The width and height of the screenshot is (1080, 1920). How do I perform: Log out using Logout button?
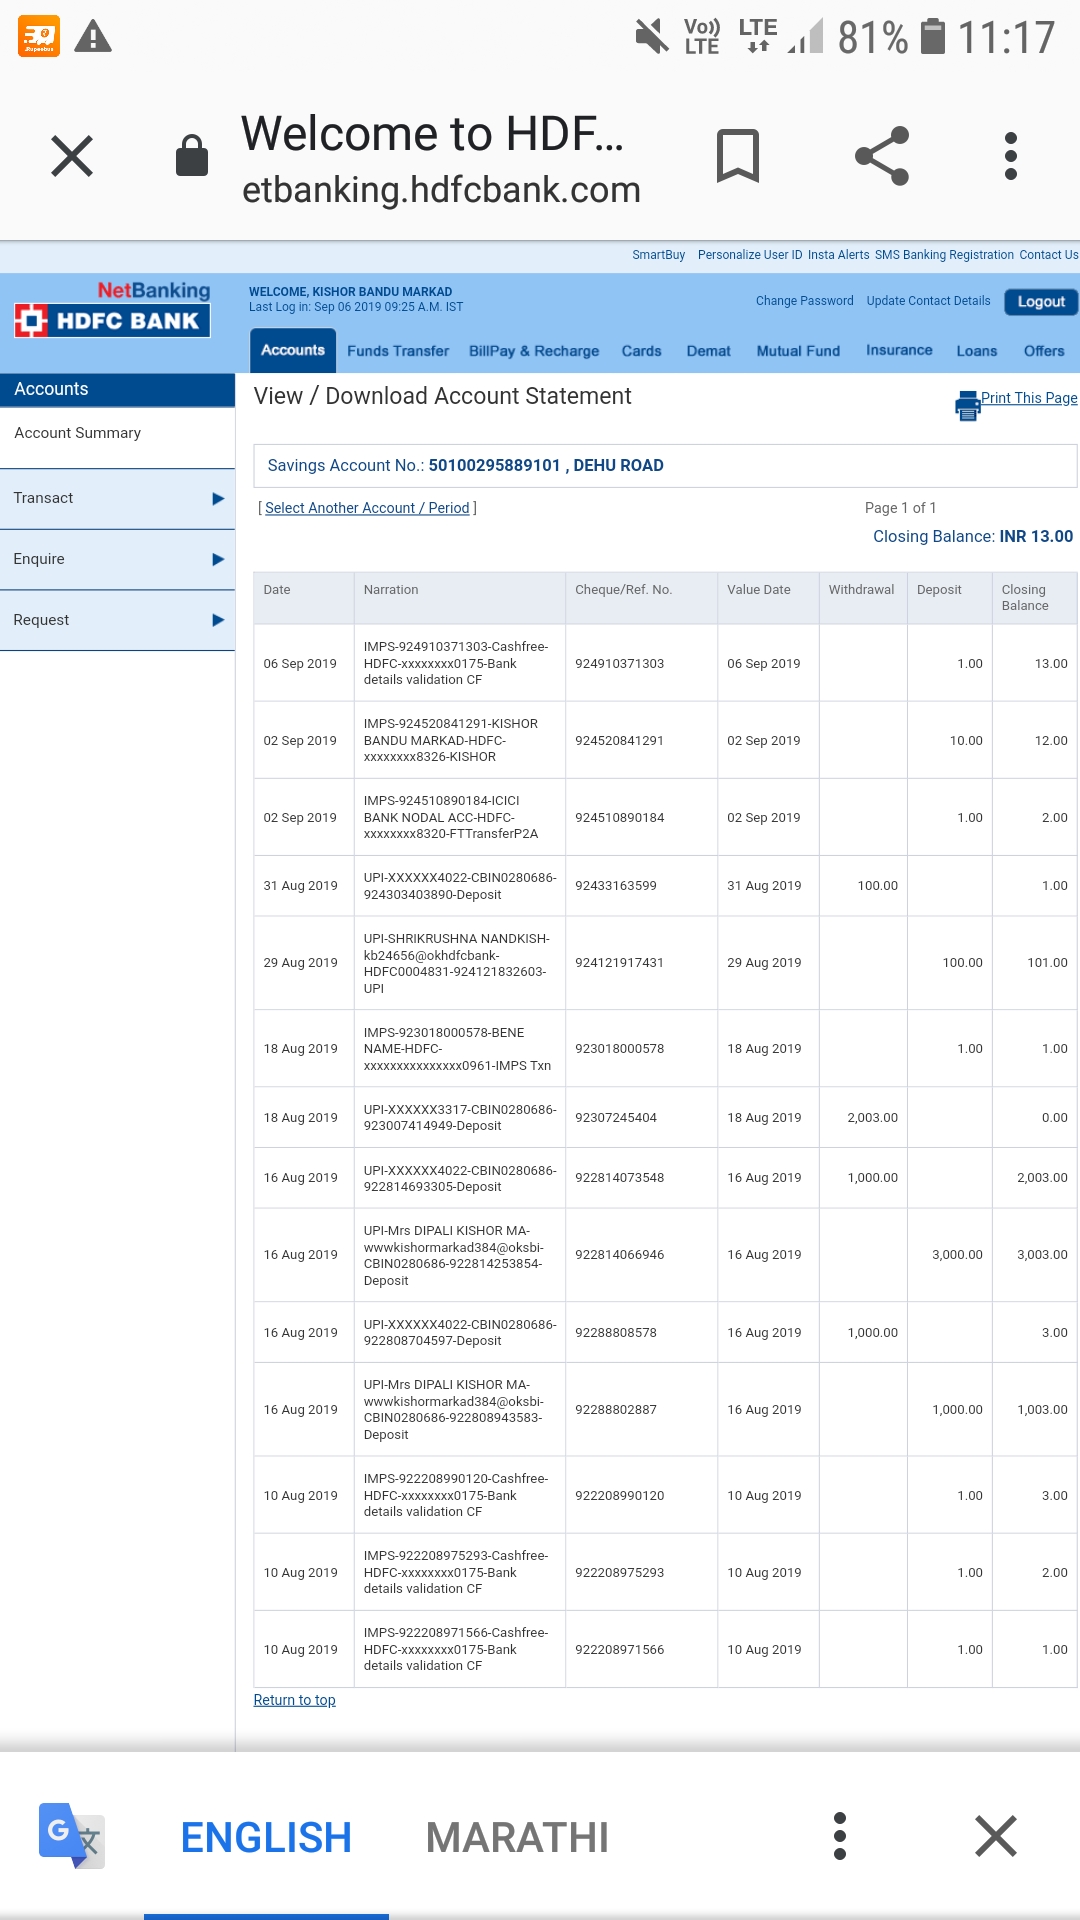click(1041, 302)
